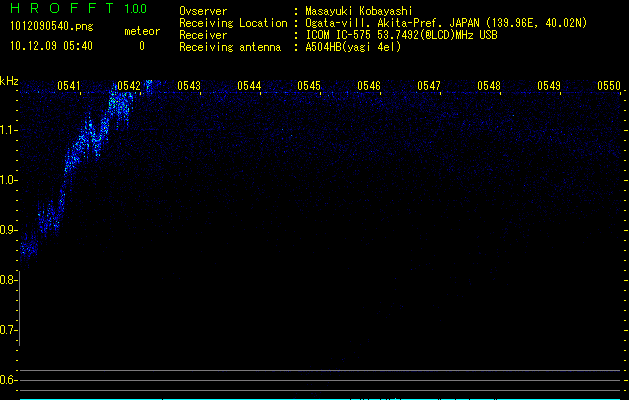629x400 pixels.
Task: Click the 0546 time marker
Action: coord(369,86)
